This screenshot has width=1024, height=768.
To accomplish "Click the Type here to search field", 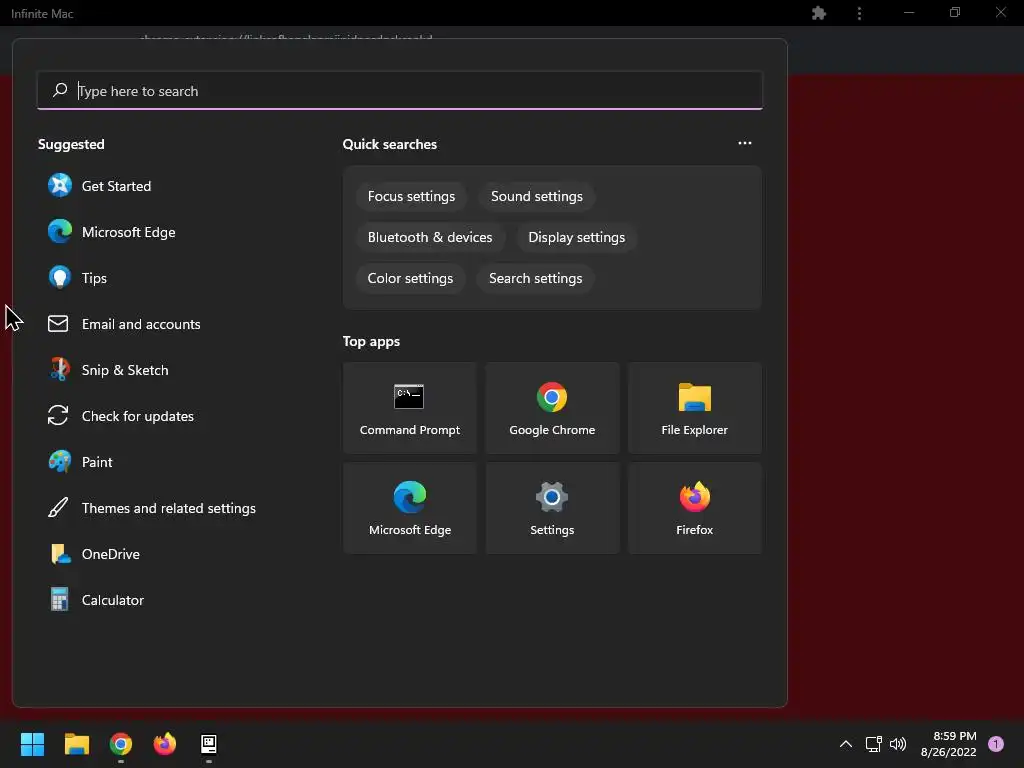I will tap(400, 91).
